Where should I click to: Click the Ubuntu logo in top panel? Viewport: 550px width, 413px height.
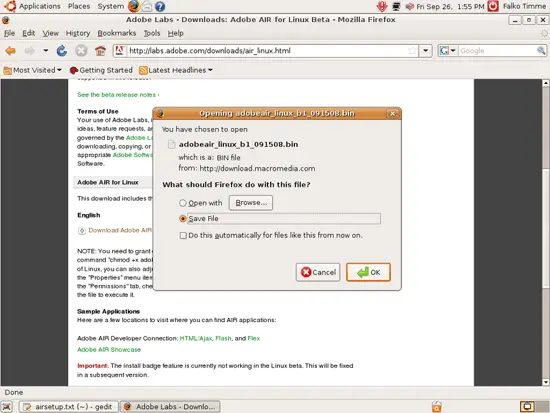pyautogui.click(x=10, y=6)
